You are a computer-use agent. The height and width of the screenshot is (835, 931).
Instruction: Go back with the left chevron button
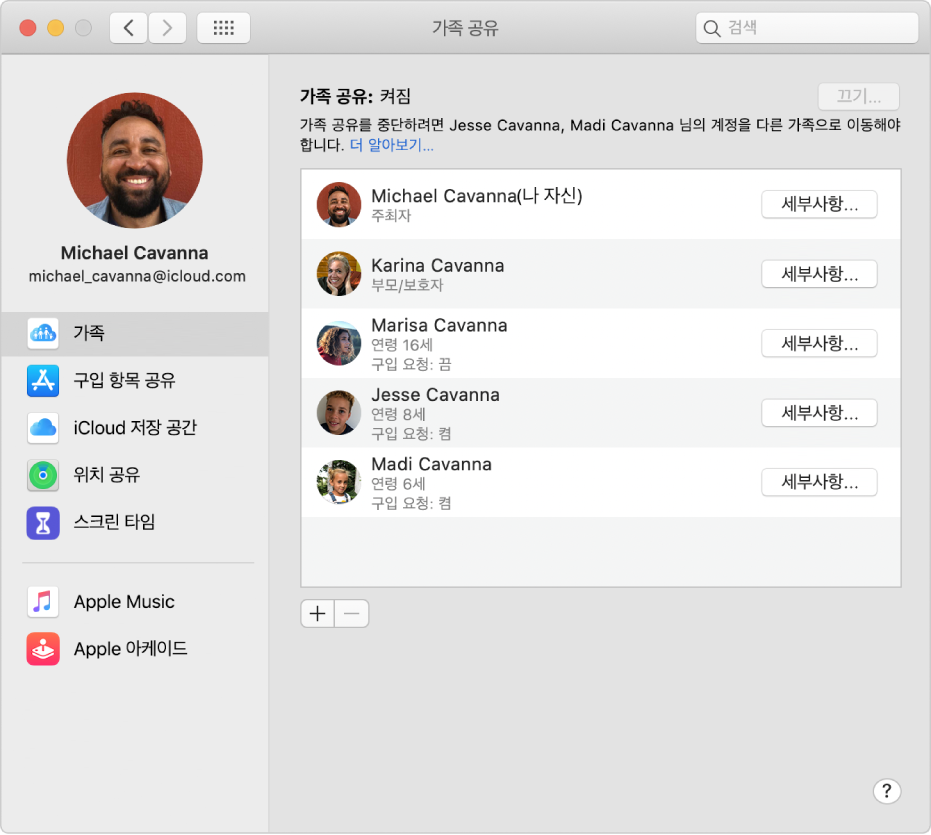click(x=128, y=28)
